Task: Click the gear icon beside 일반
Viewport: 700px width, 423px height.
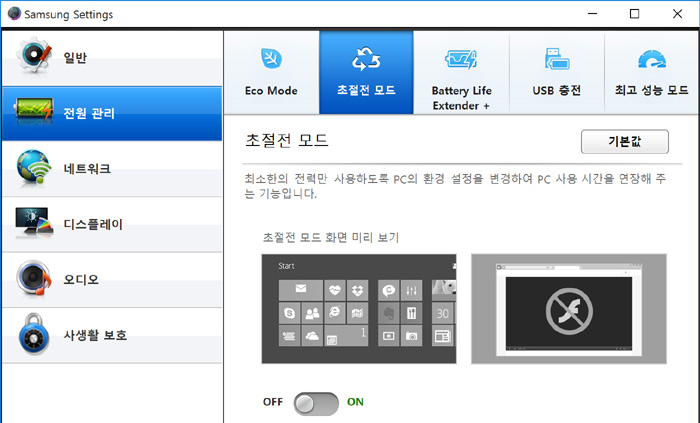Action: coord(34,56)
